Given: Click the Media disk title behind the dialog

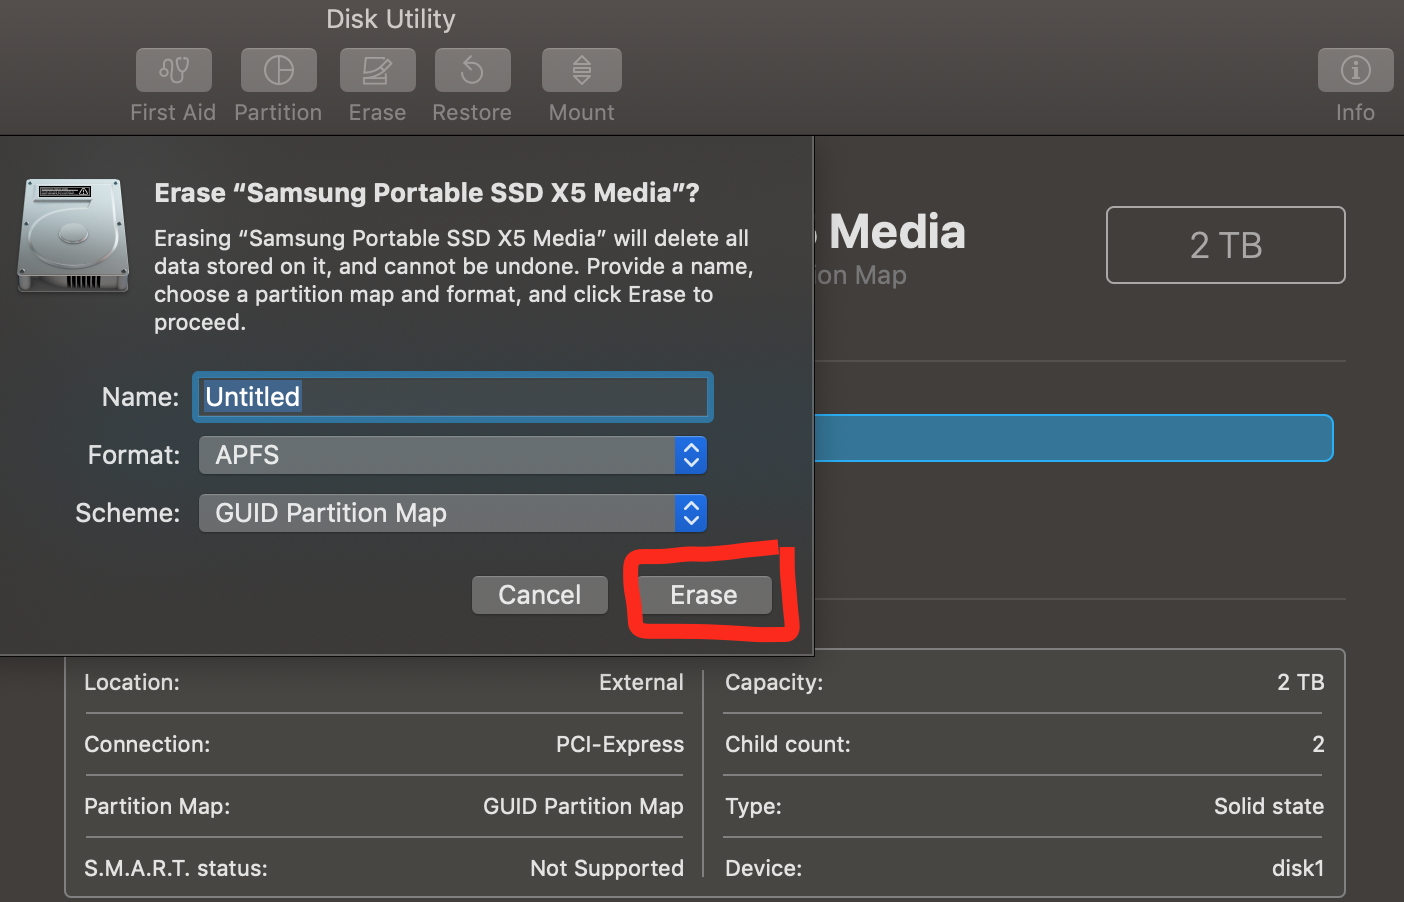Looking at the screenshot, I should pos(897,232).
